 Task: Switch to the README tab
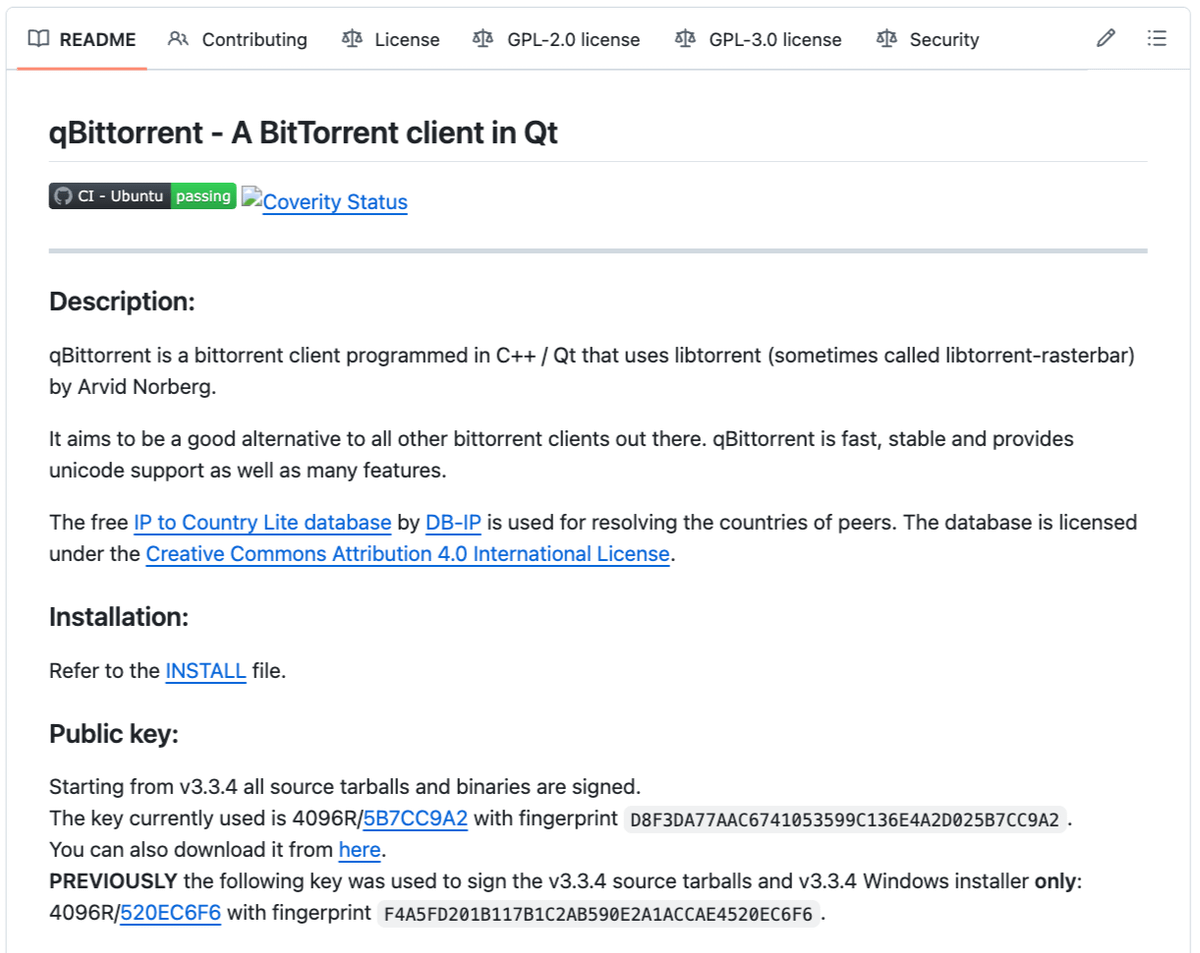coord(82,39)
